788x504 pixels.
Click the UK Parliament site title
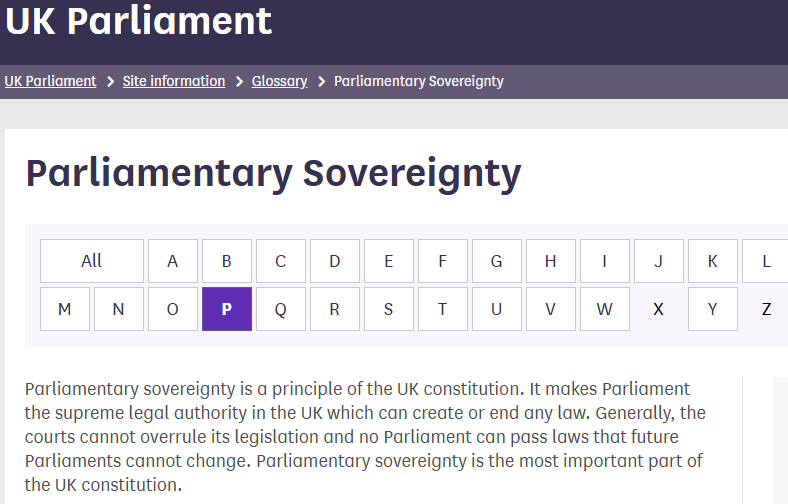click(139, 20)
